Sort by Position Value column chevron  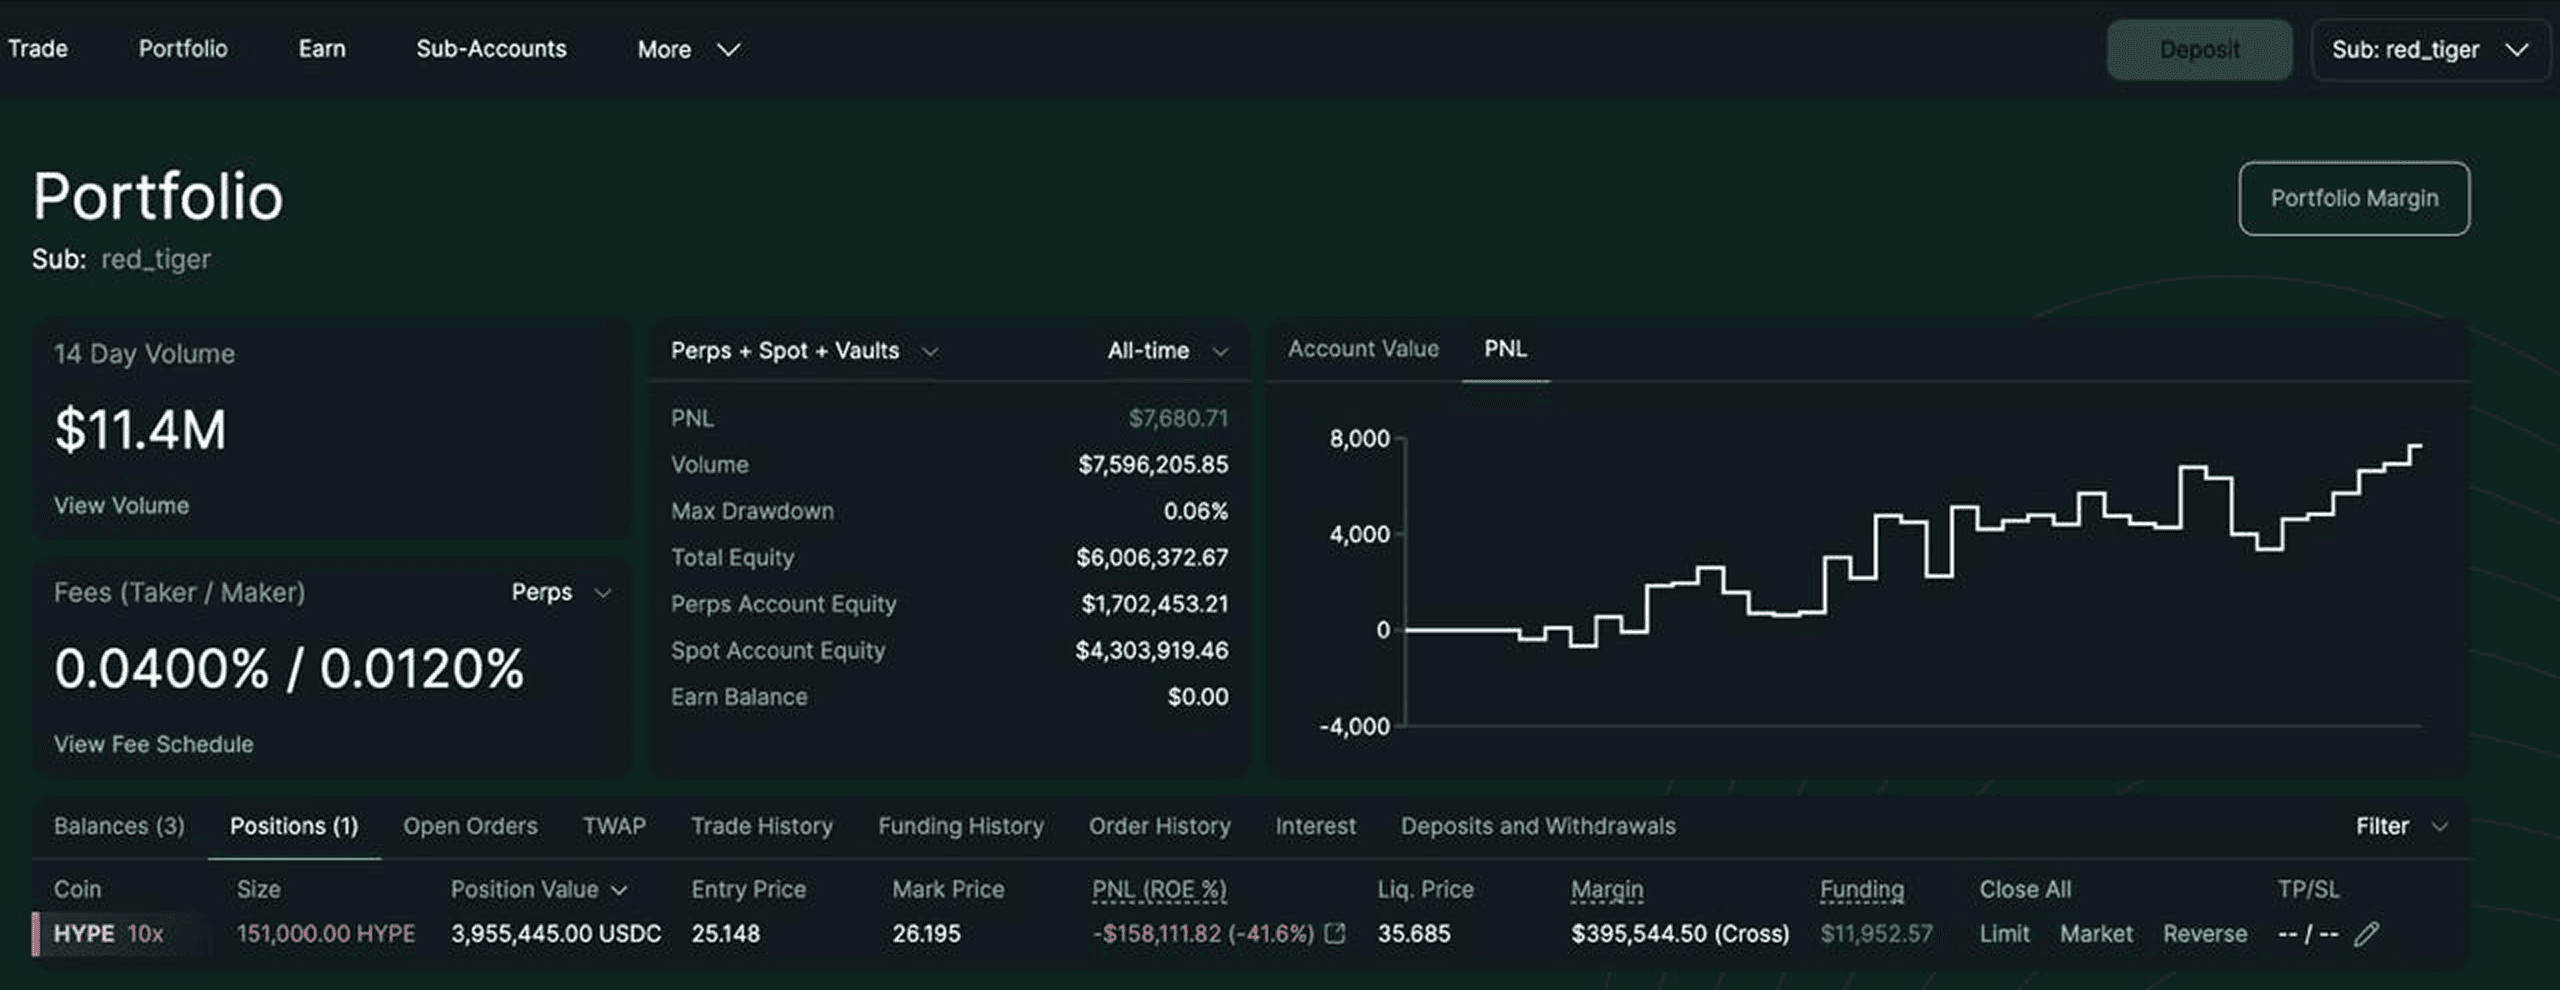[x=619, y=890]
